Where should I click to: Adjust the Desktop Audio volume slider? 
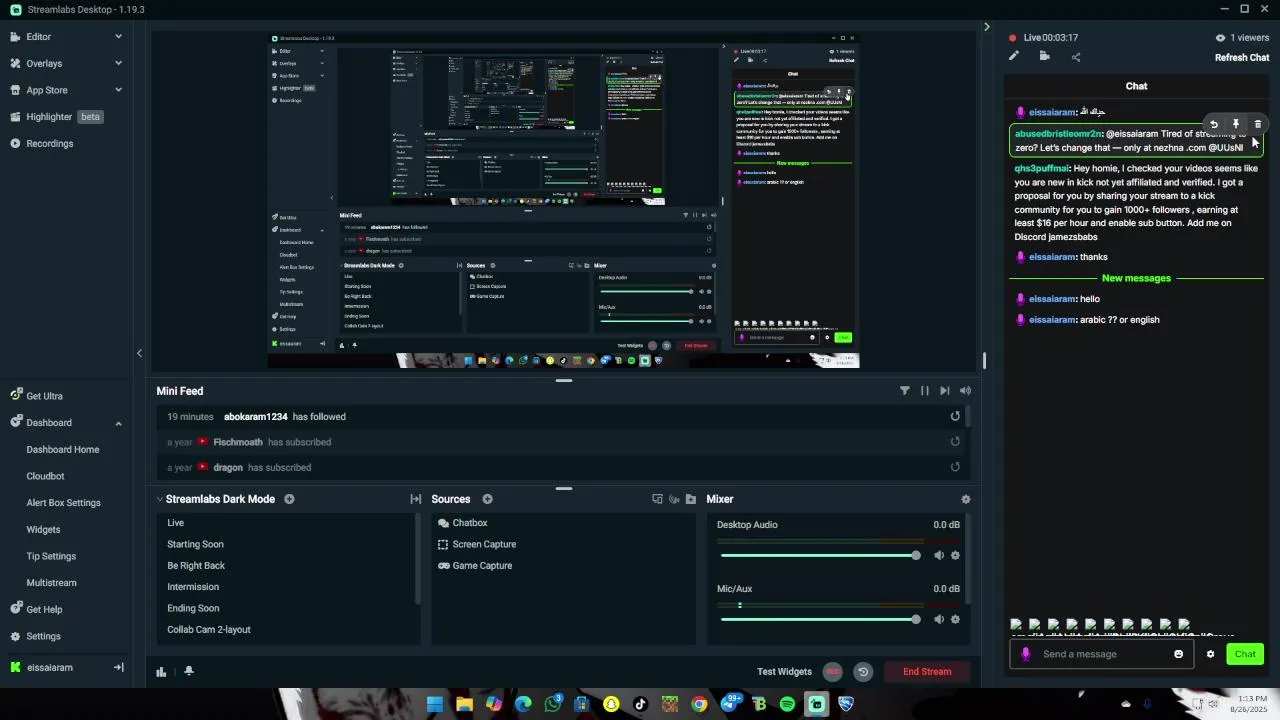(x=820, y=555)
